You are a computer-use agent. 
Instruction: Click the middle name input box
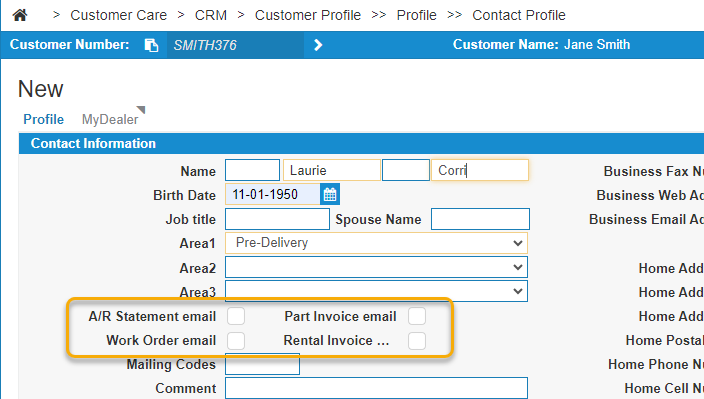tap(405, 170)
